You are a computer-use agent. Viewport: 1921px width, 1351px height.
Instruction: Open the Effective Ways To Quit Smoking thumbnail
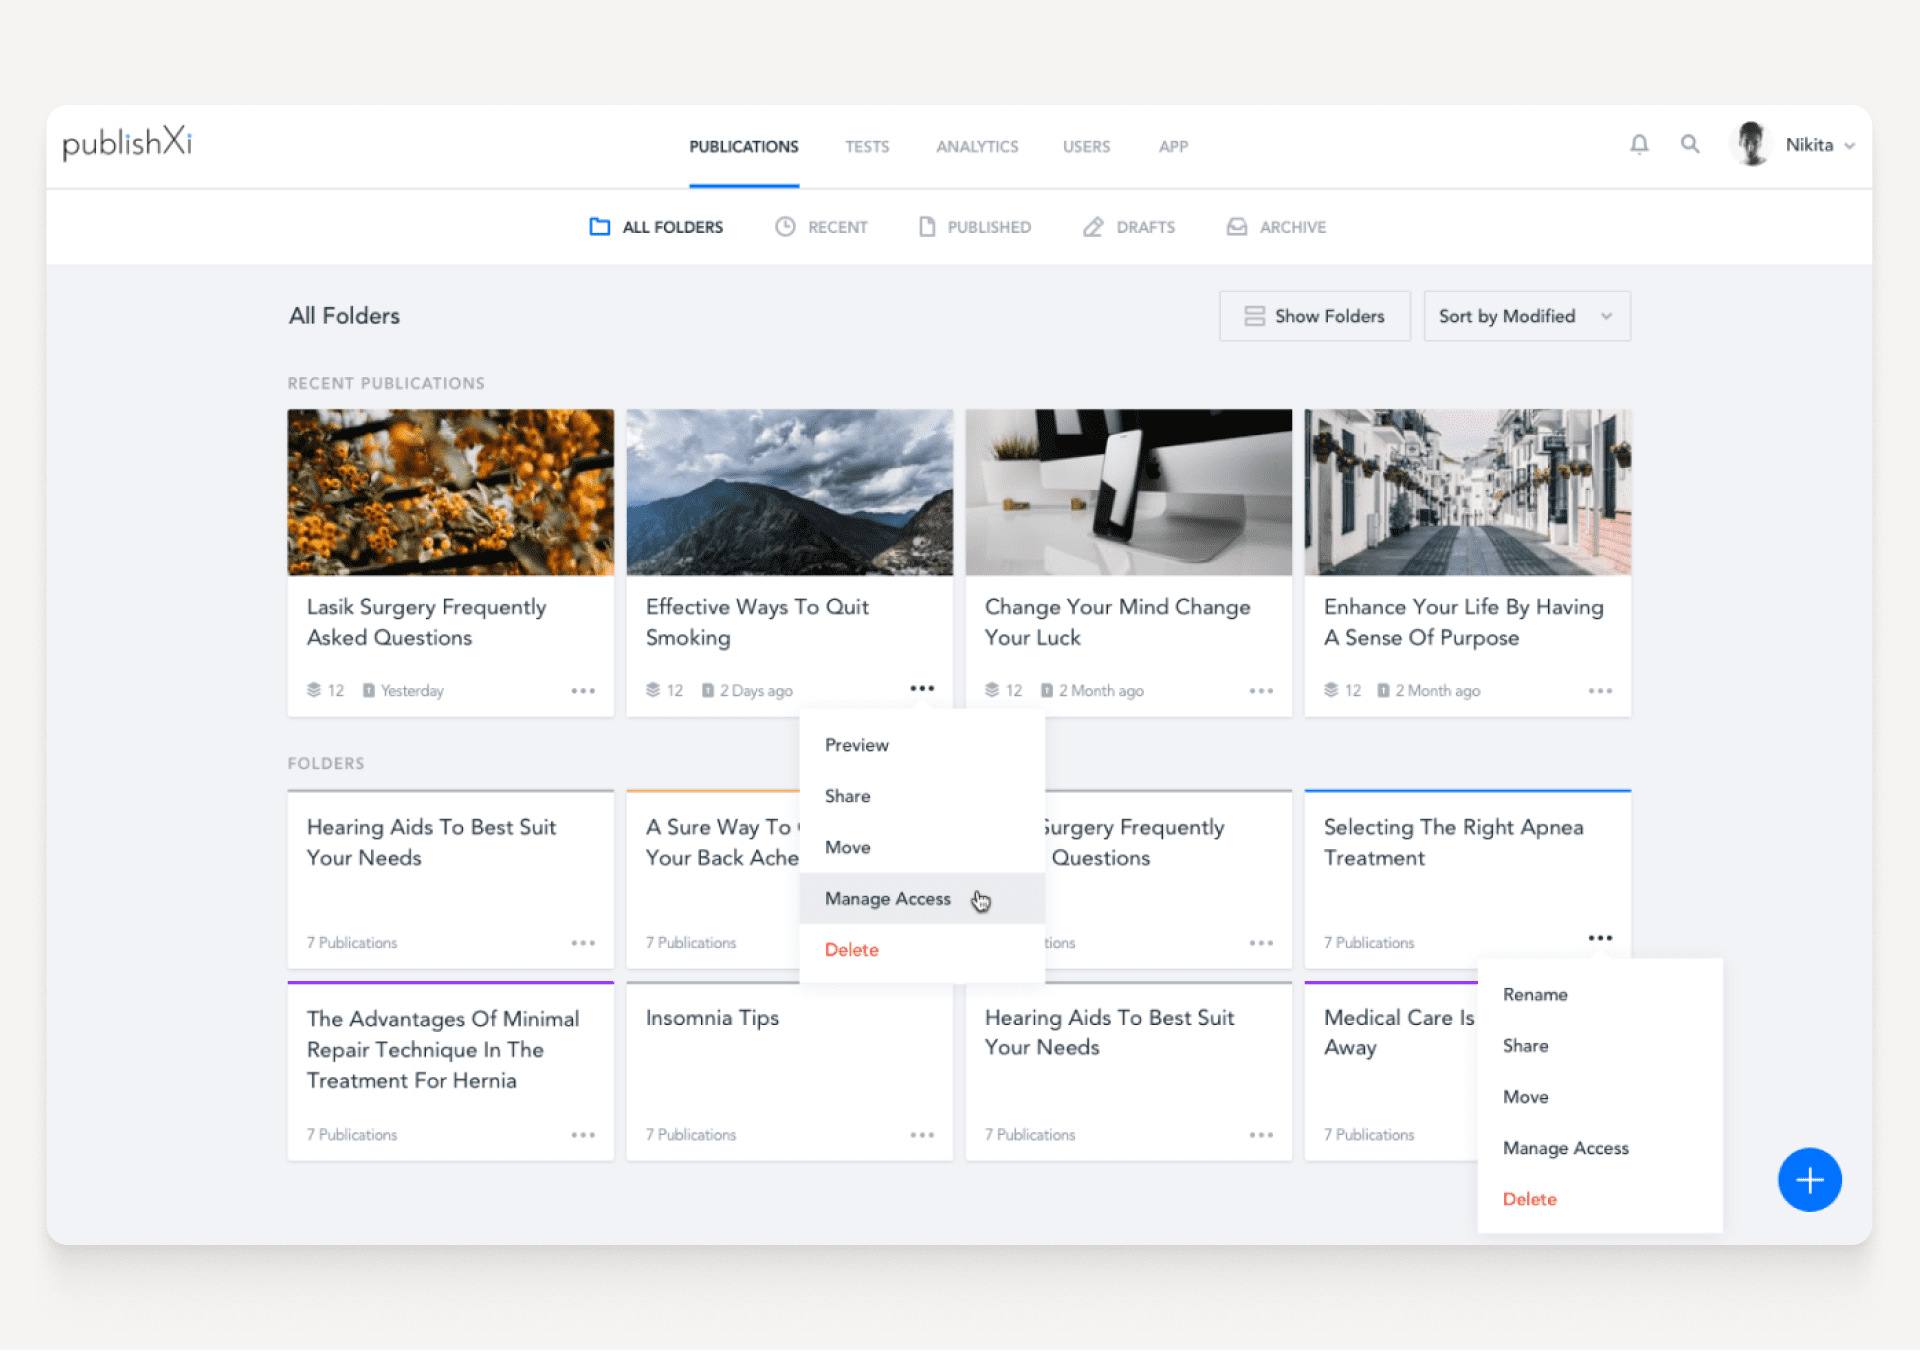[x=789, y=492]
